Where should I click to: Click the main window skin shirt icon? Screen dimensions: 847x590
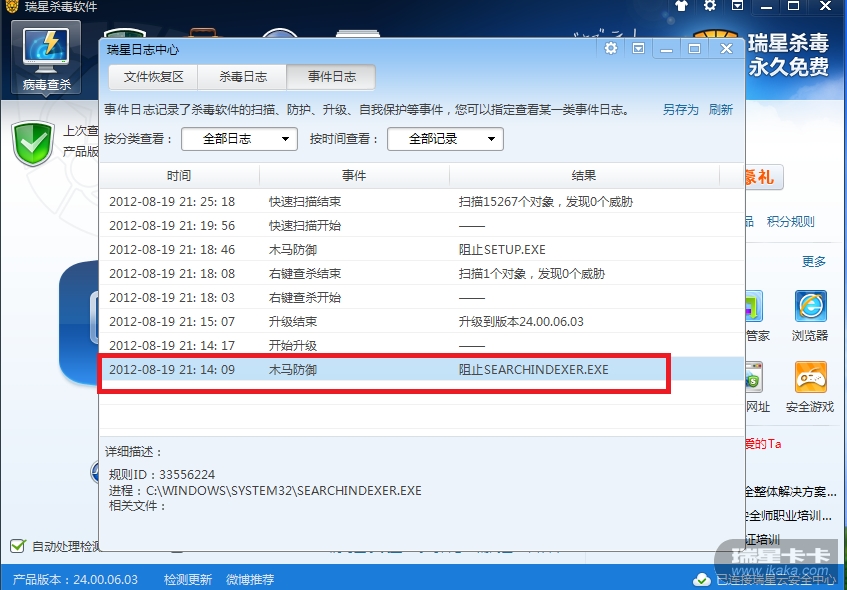682,6
